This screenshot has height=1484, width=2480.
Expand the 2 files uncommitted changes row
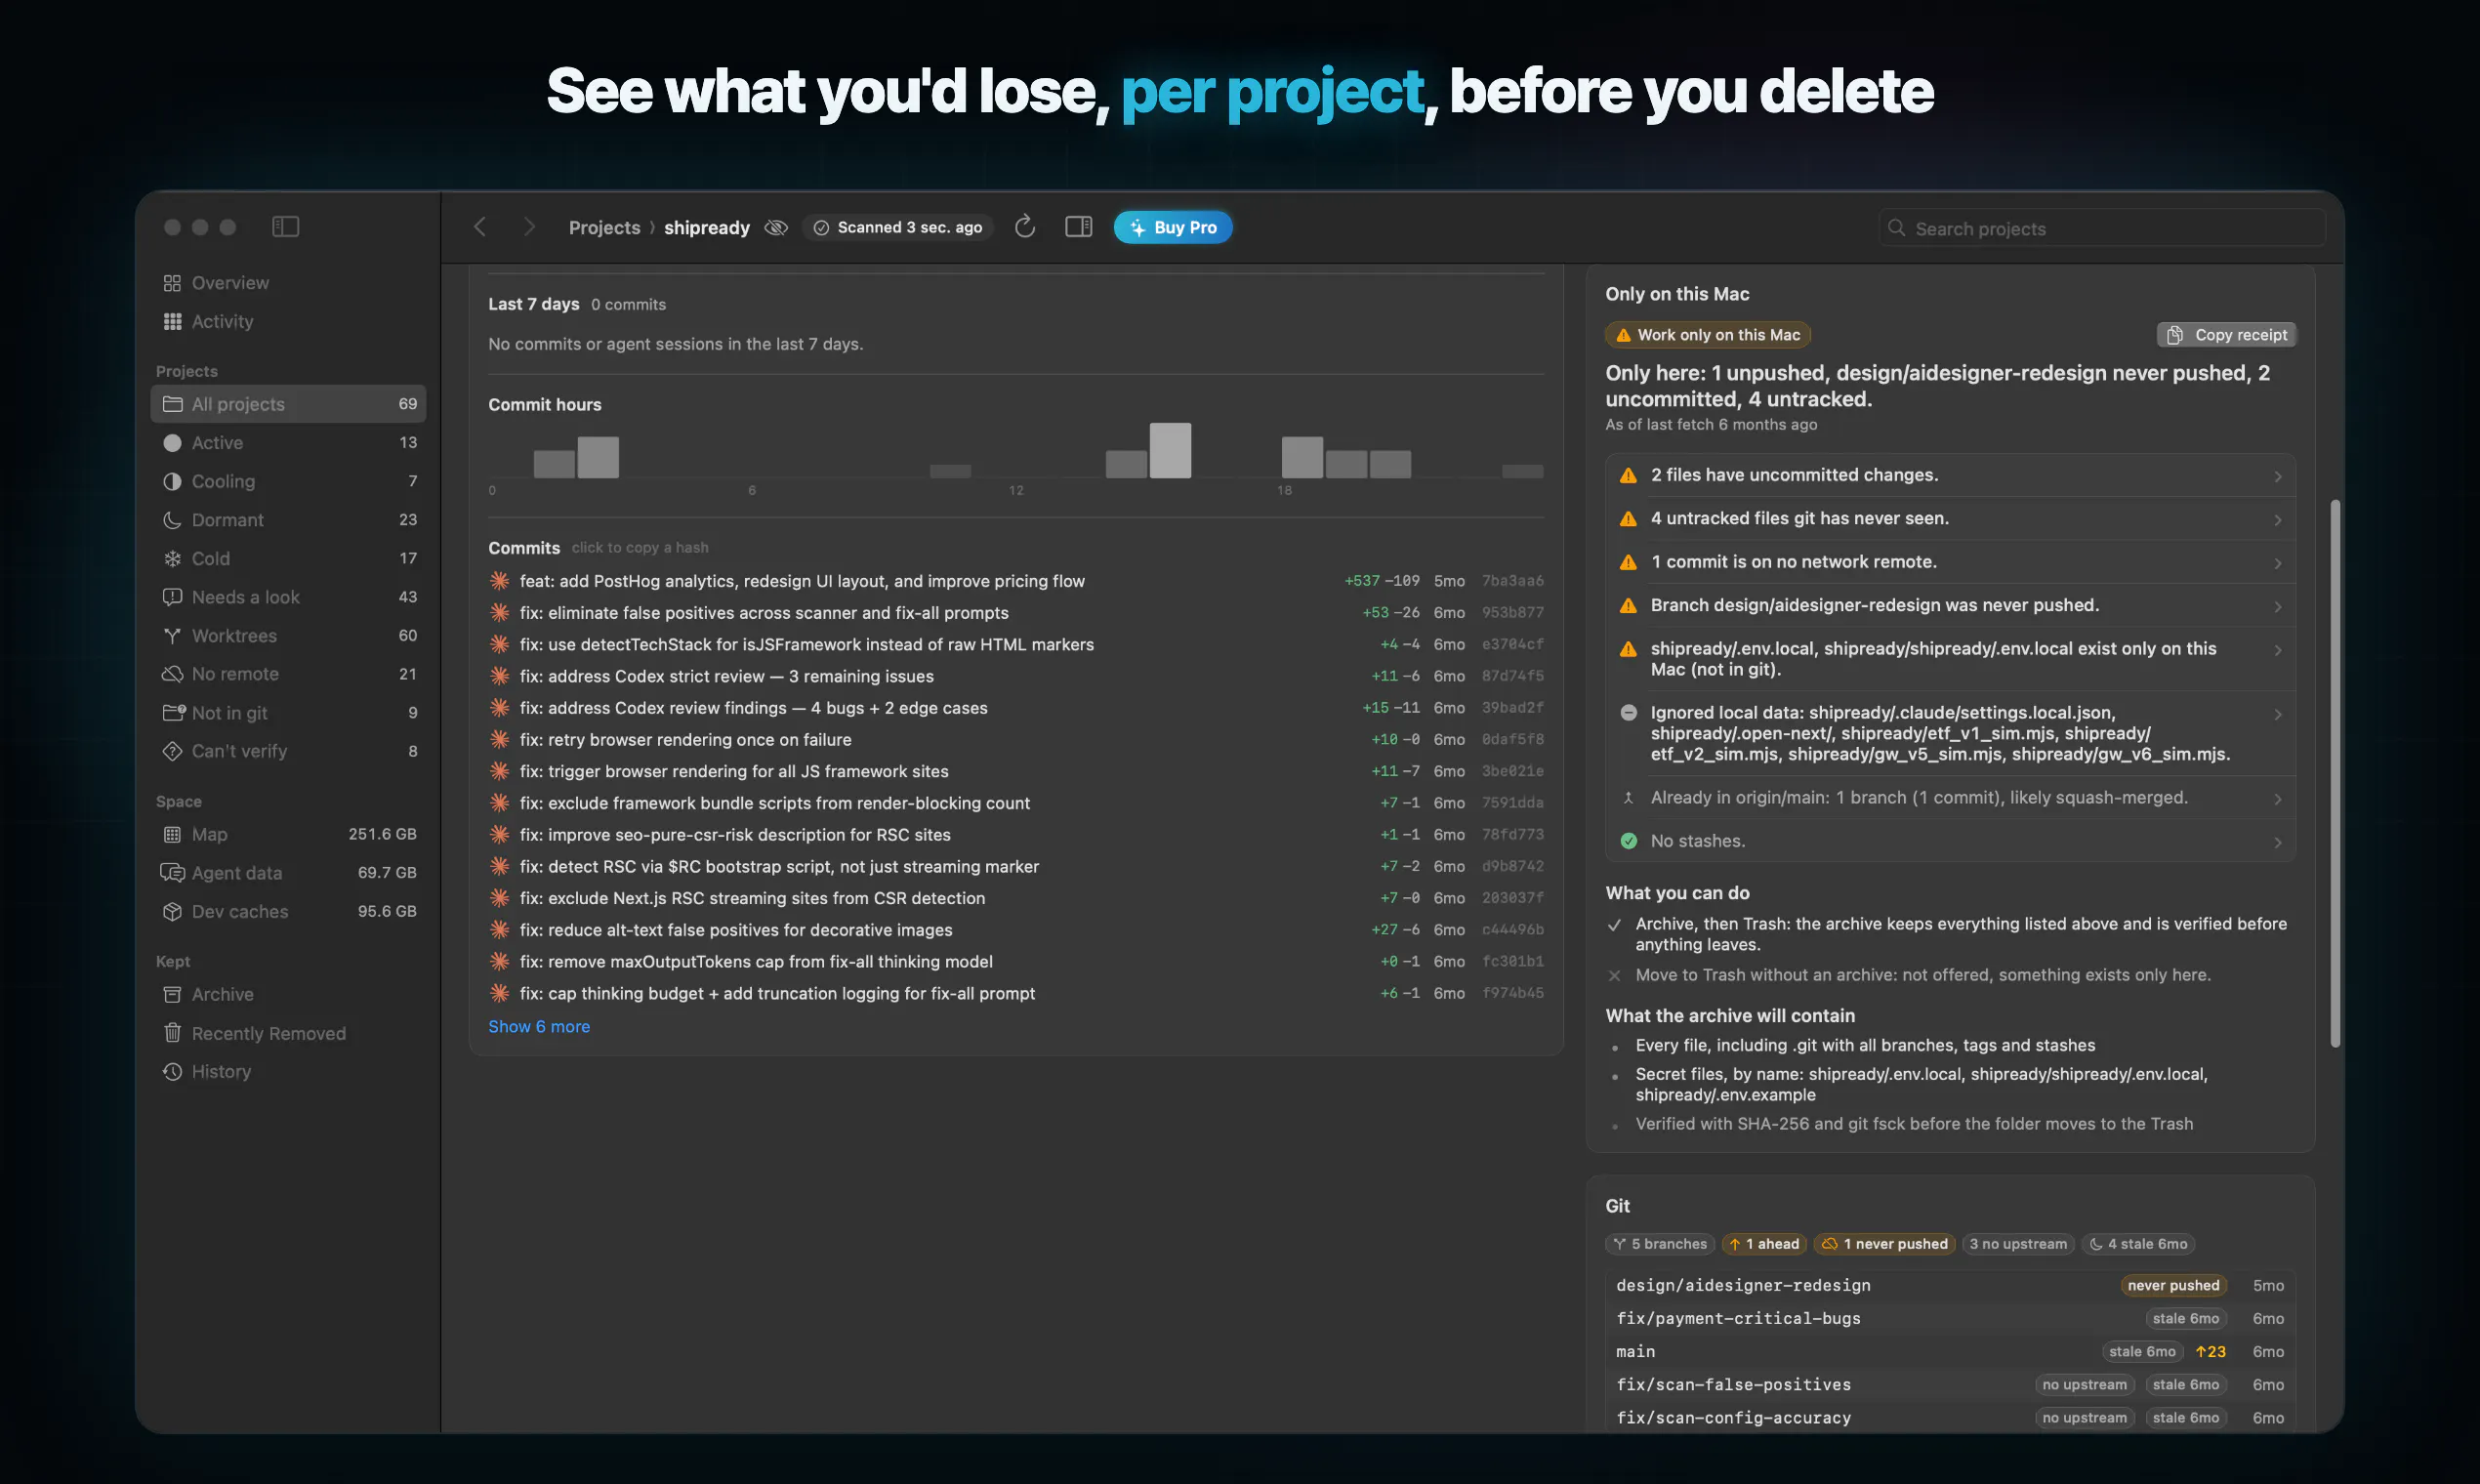point(1950,475)
